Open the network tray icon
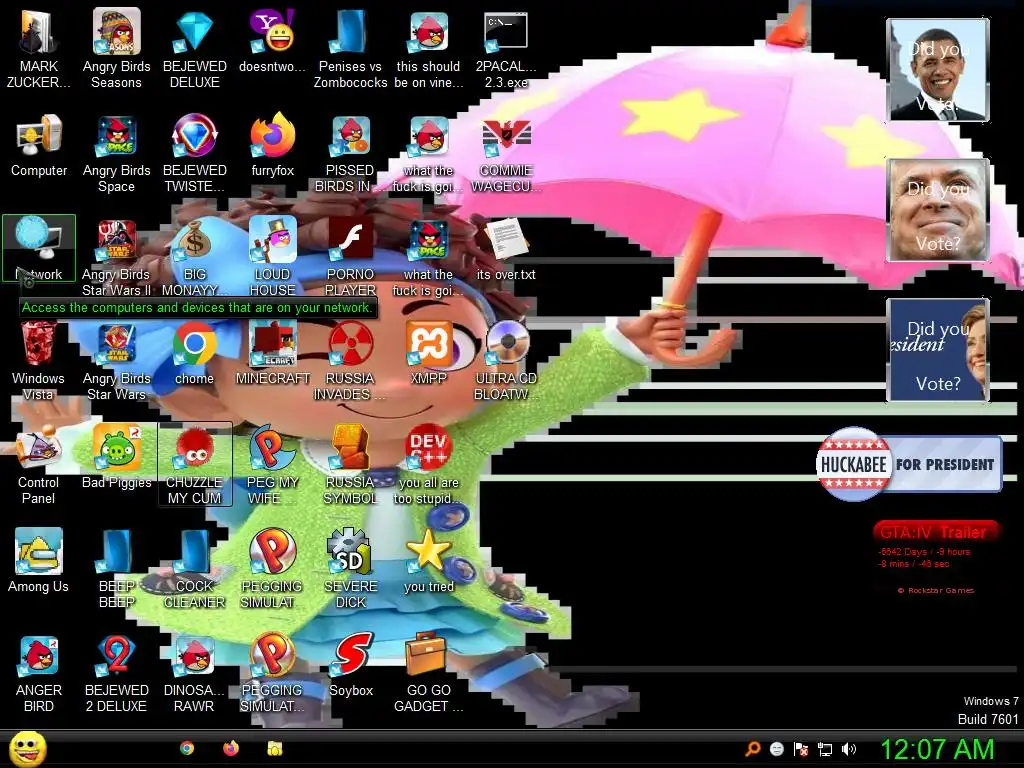This screenshot has height=768, width=1024. [825, 749]
